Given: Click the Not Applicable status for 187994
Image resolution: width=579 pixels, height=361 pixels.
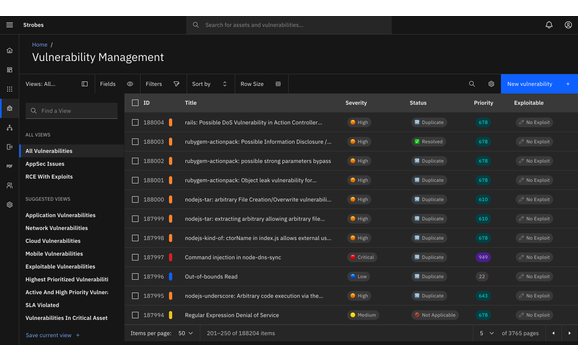Looking at the screenshot, I should (435, 315).
